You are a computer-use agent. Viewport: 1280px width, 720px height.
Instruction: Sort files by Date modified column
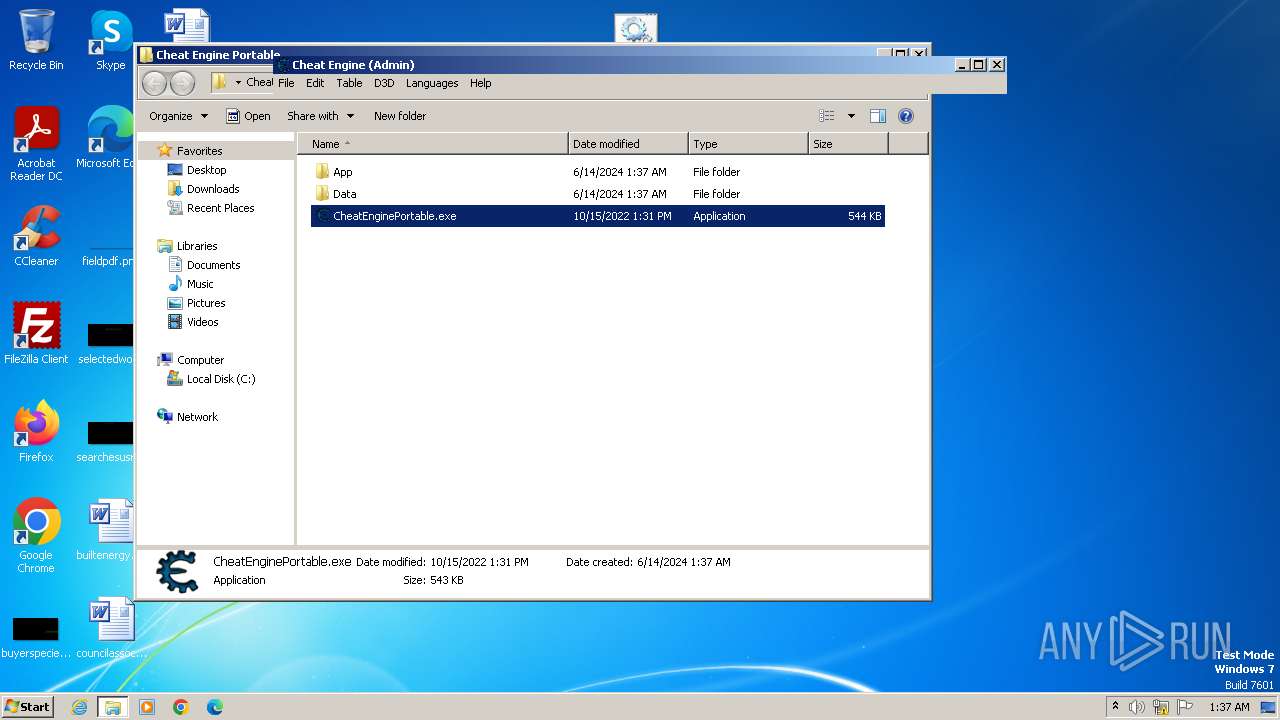coord(628,144)
